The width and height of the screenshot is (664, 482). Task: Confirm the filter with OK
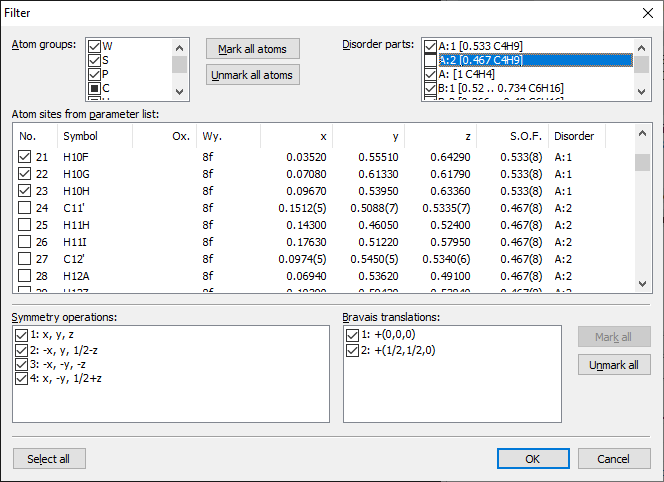tap(532, 459)
